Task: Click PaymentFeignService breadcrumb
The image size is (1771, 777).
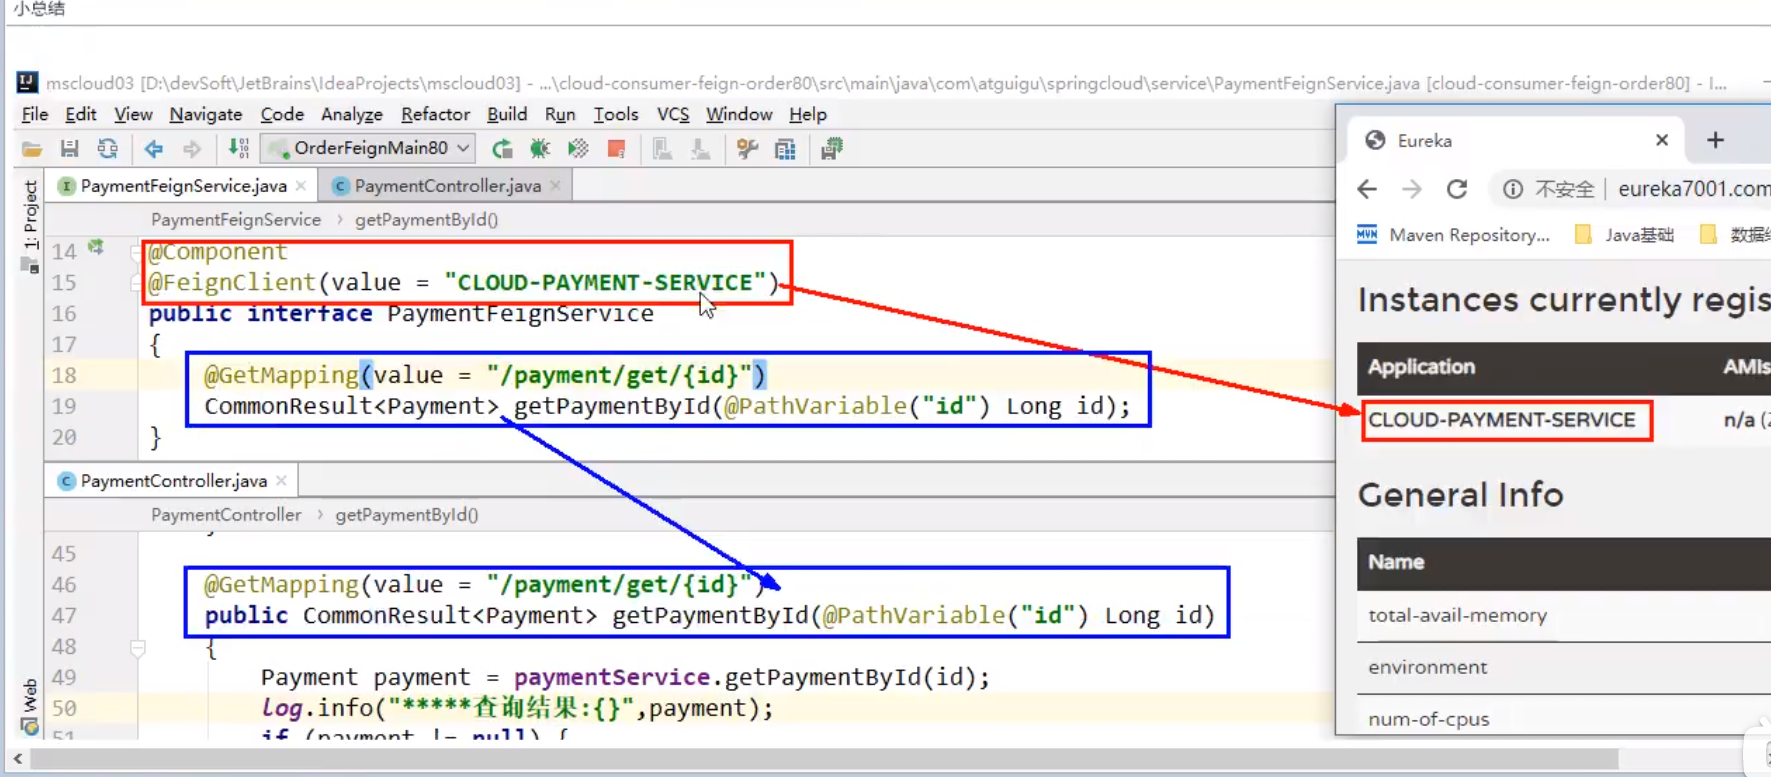Action: (236, 219)
